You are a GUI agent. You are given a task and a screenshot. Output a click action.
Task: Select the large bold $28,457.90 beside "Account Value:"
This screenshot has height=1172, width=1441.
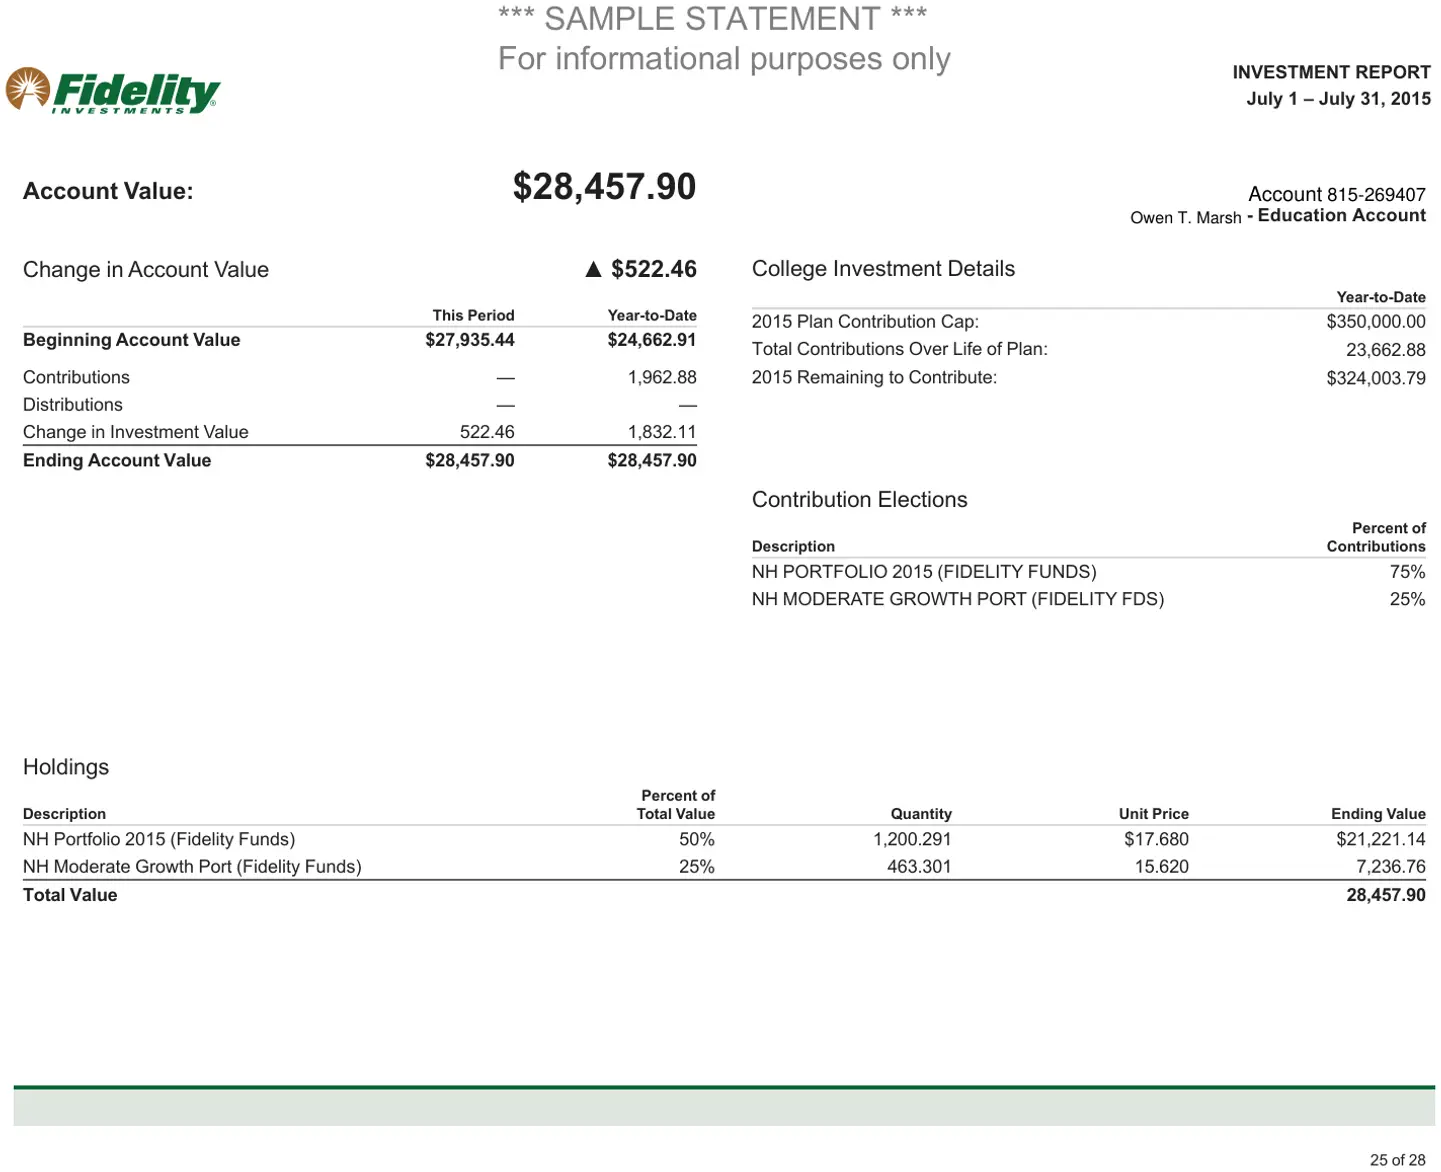tap(604, 187)
